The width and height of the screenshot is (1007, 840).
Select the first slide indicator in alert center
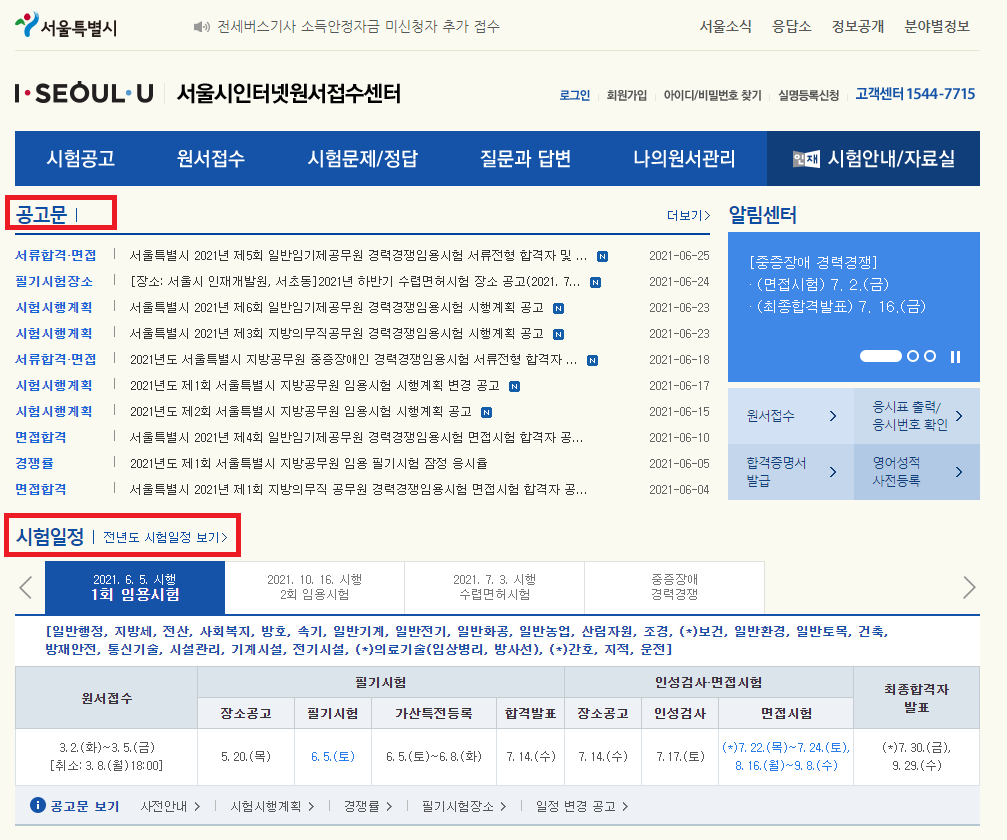tap(880, 356)
